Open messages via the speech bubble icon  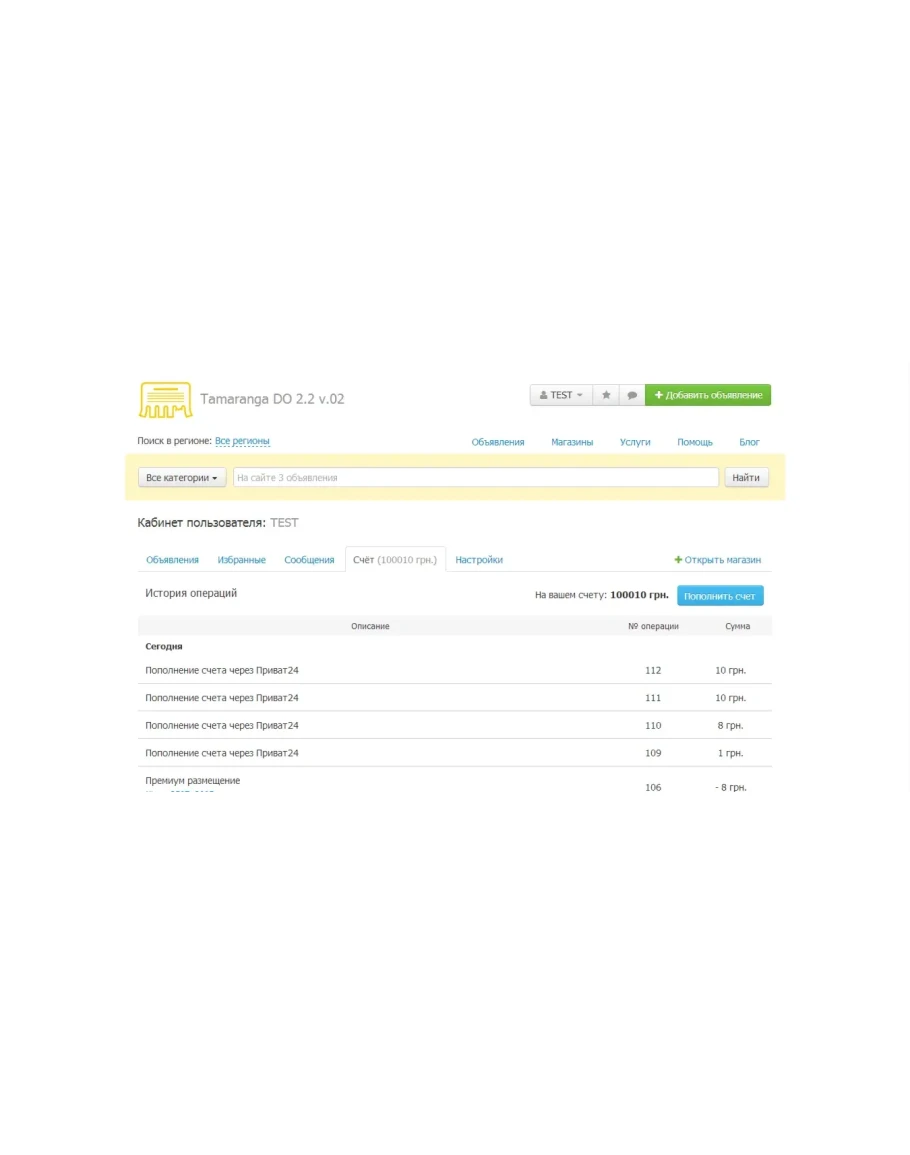pyautogui.click(x=632, y=395)
